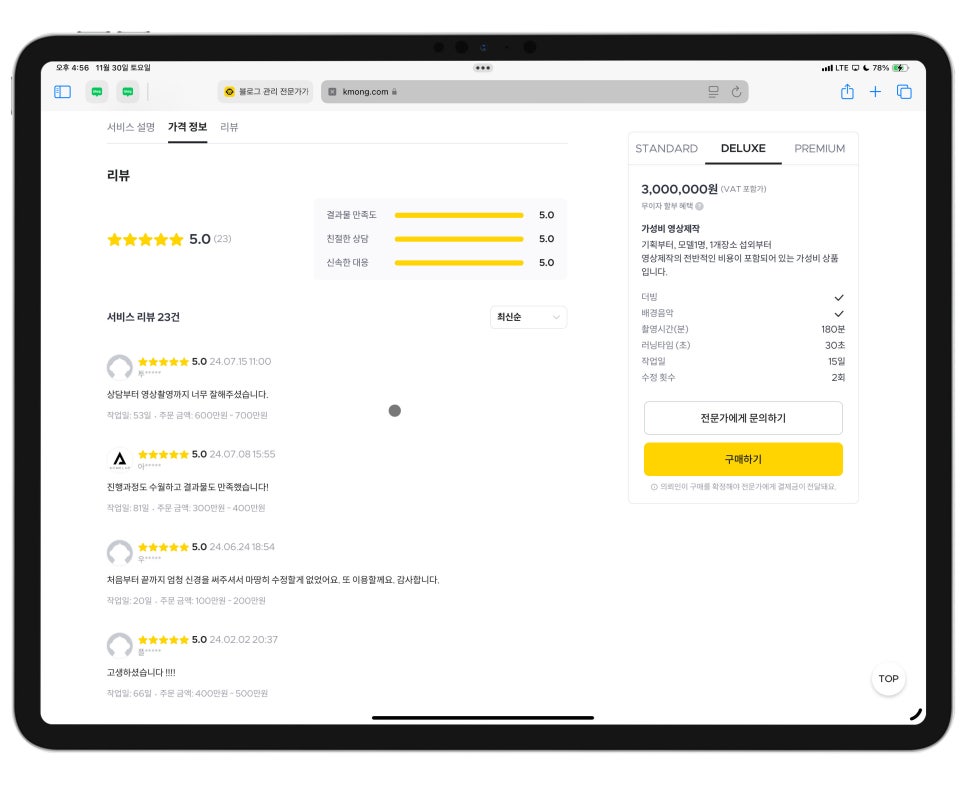This screenshot has height=785, width=966.
Task: Click the checkmark in the 배경음악 row
Action: point(838,314)
